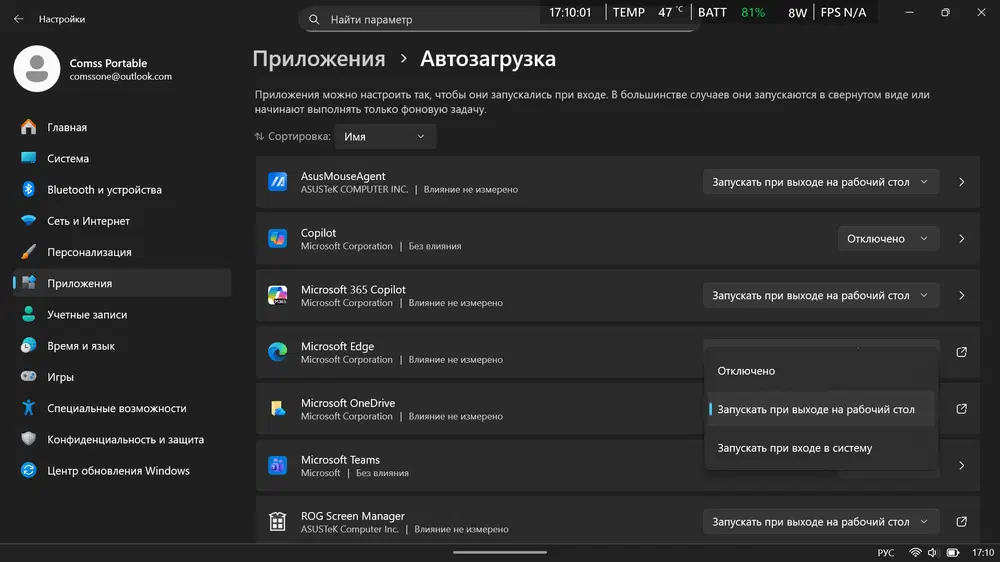The height and width of the screenshot is (562, 1000).
Task: Click the ASUSTeK COMPUTER INC. publisher text
Action: tap(354, 189)
